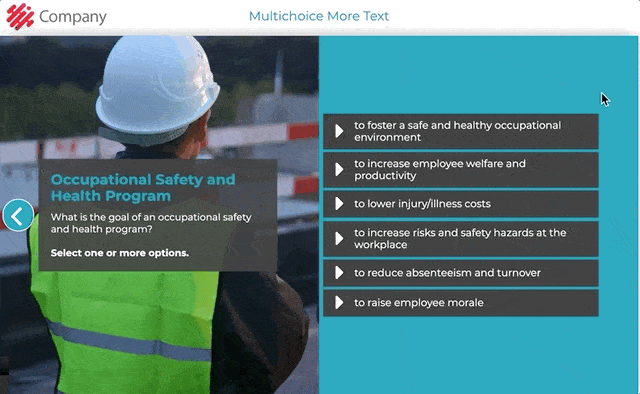The image size is (640, 394).
Task: Click arrow icon beside 'reduce absenteeism' option
Action: [x=339, y=272]
